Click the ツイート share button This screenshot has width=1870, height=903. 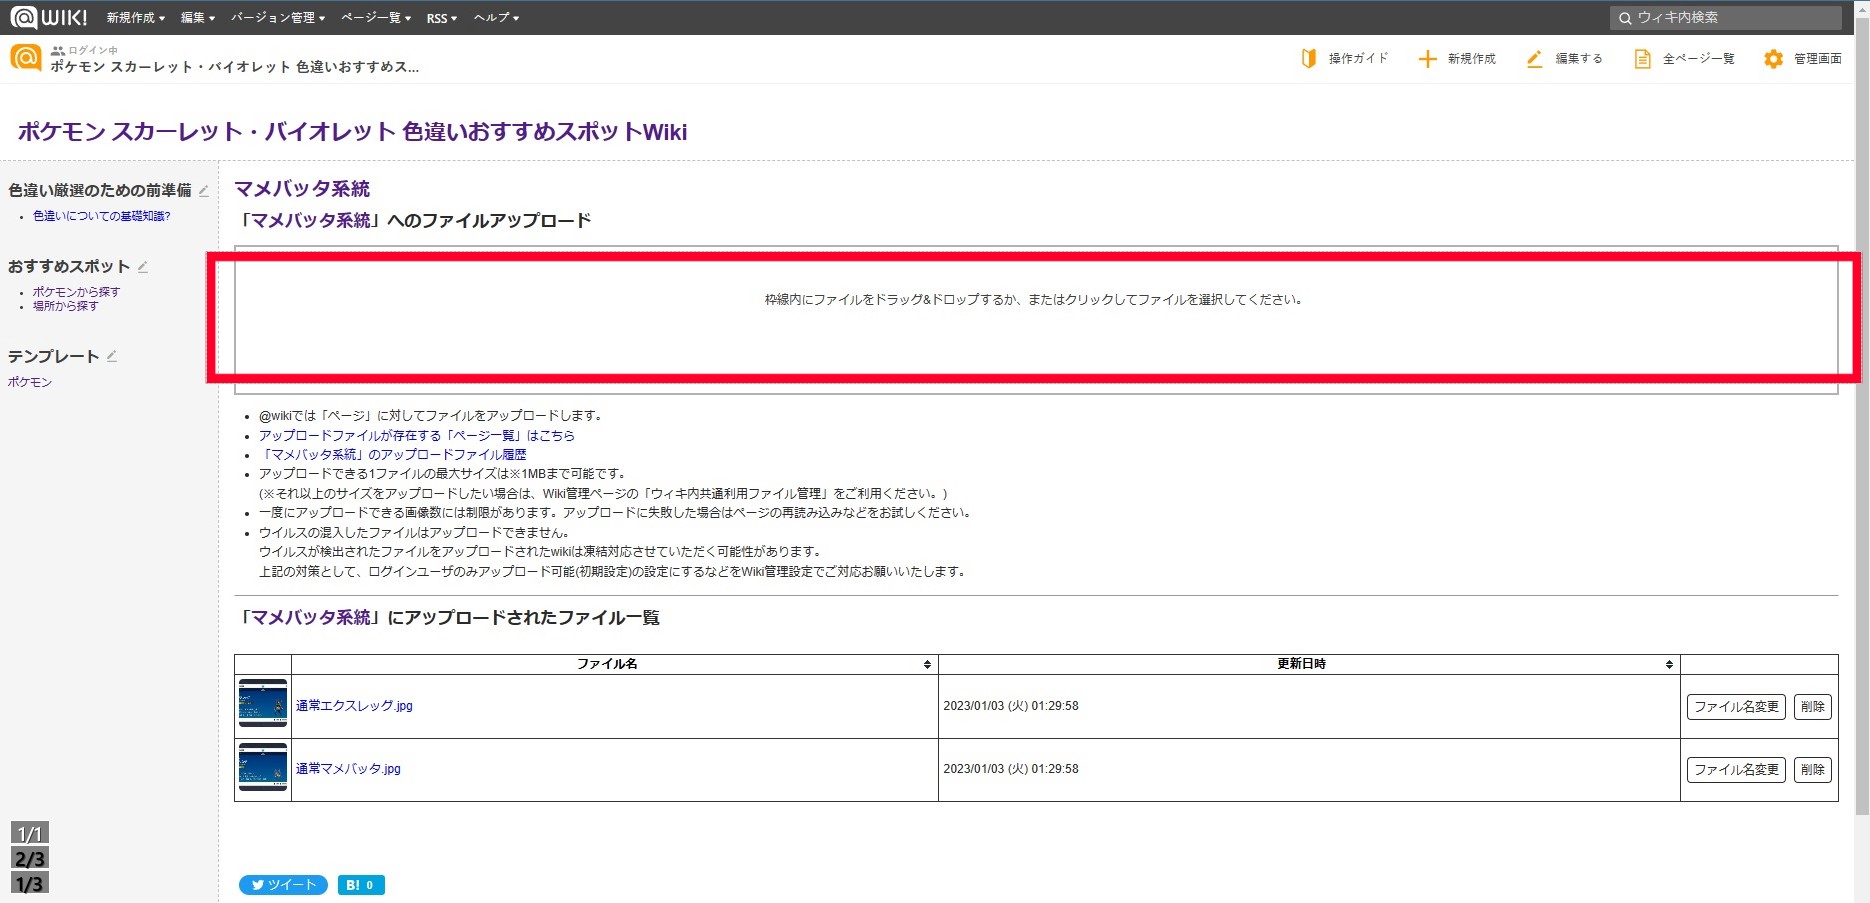coord(283,885)
